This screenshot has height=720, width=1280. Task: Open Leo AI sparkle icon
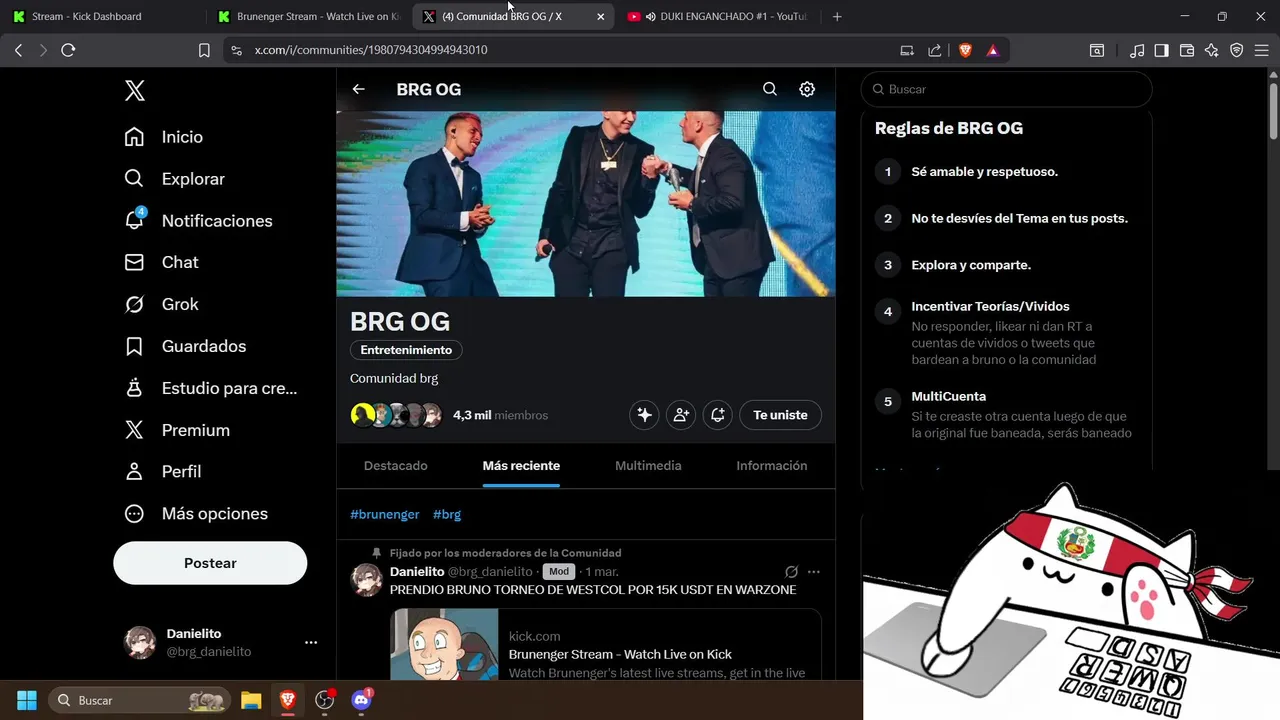[1212, 50]
